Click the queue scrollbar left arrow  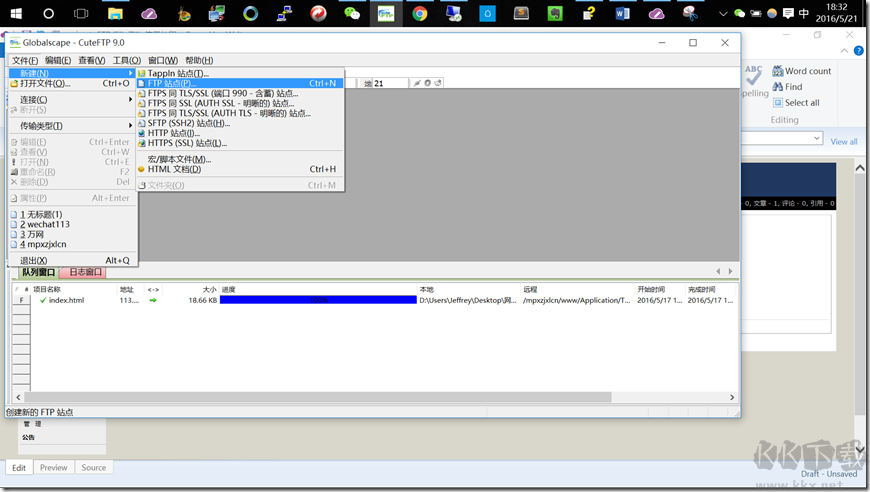18,397
